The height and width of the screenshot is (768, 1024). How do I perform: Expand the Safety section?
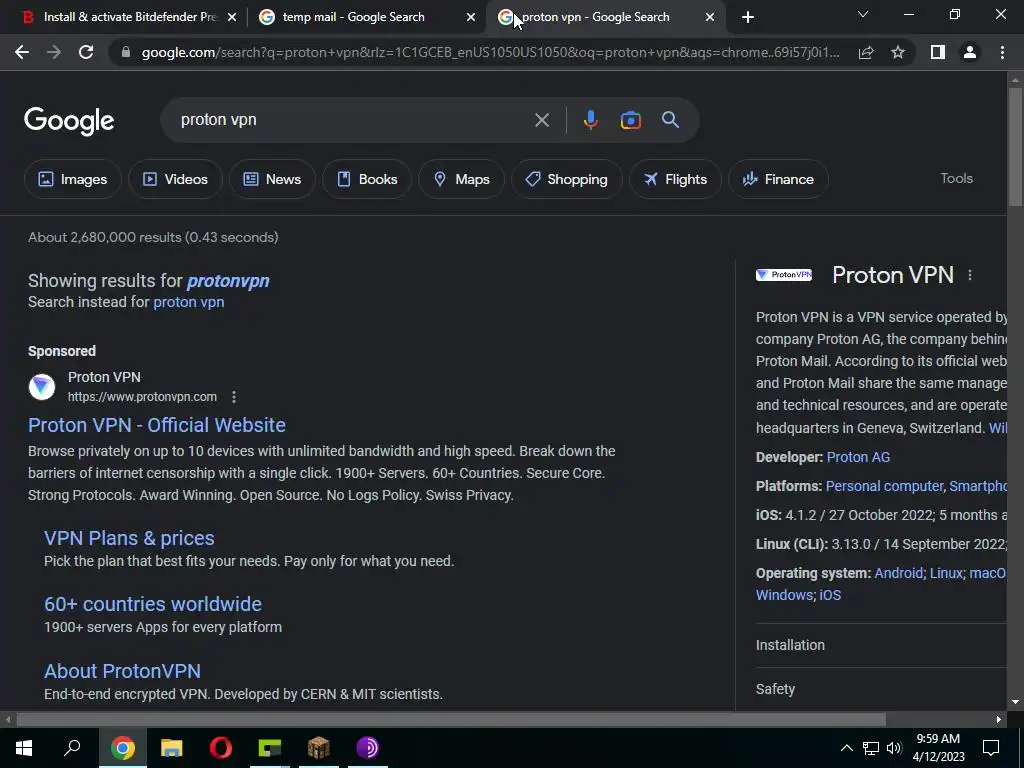point(881,689)
